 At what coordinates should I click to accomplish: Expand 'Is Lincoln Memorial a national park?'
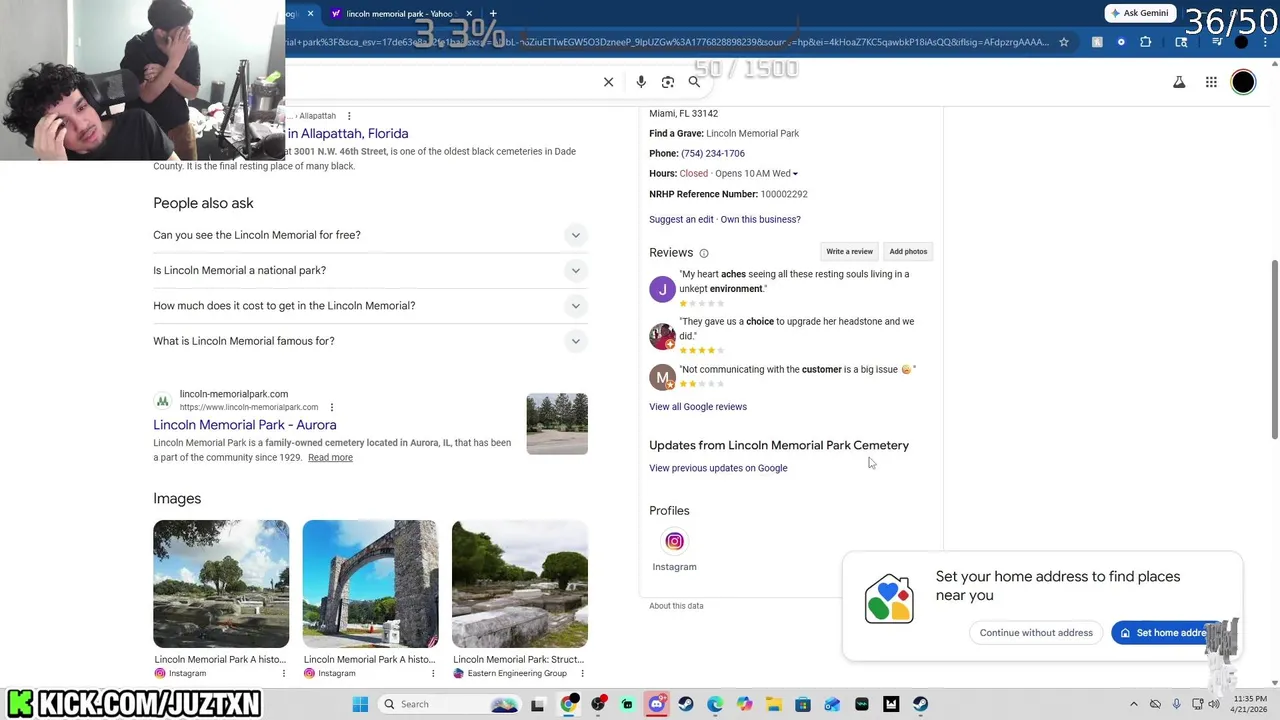(370, 270)
